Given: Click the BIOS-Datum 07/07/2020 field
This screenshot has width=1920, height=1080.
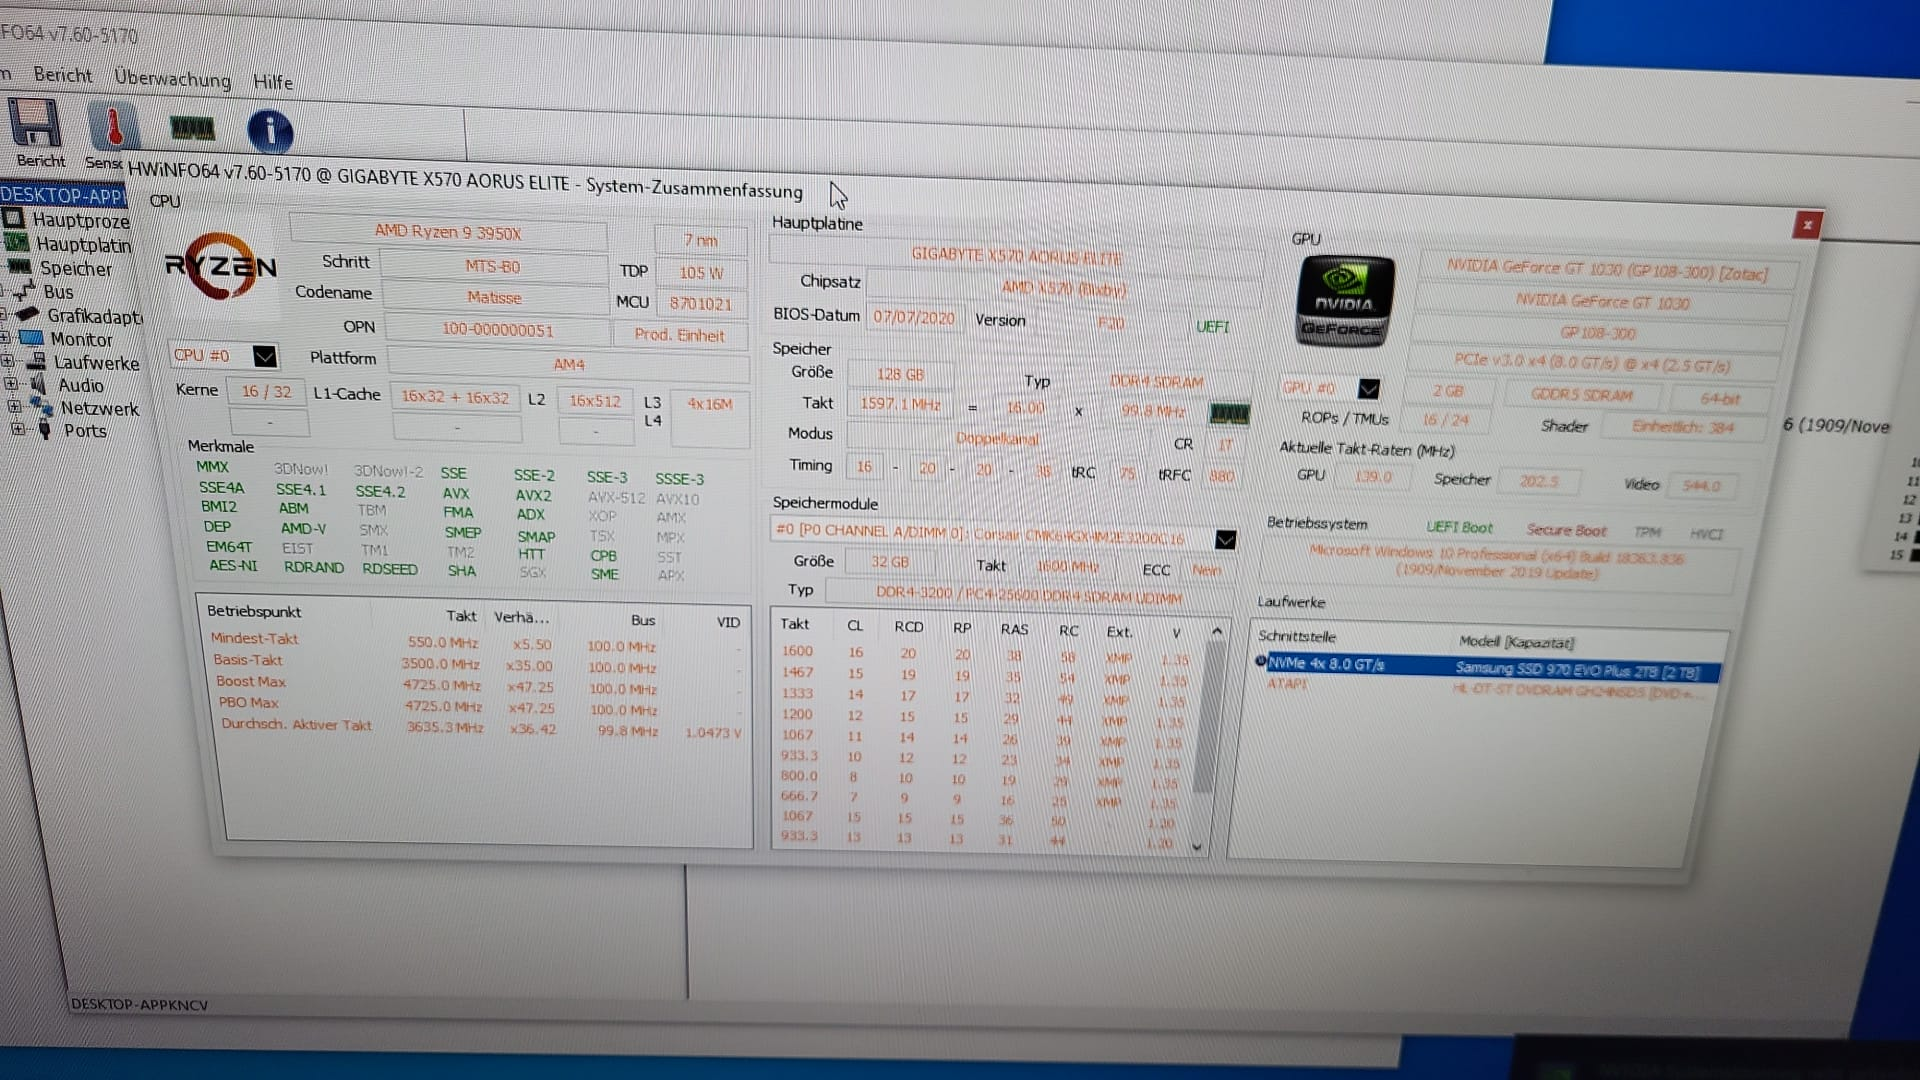Looking at the screenshot, I should [914, 317].
